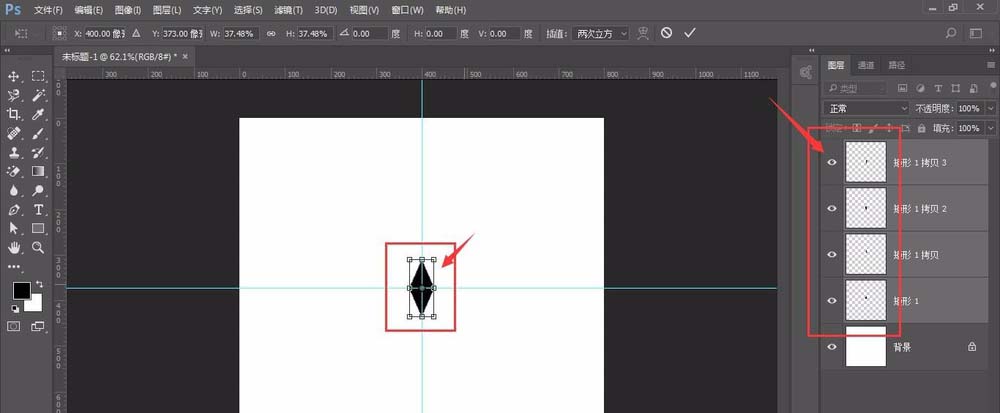1000x413 pixels.
Task: Select the Hand tool
Action: (14, 247)
